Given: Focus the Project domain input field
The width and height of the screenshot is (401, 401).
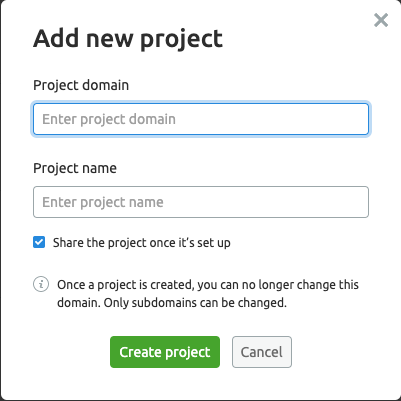Looking at the screenshot, I should (201, 119).
